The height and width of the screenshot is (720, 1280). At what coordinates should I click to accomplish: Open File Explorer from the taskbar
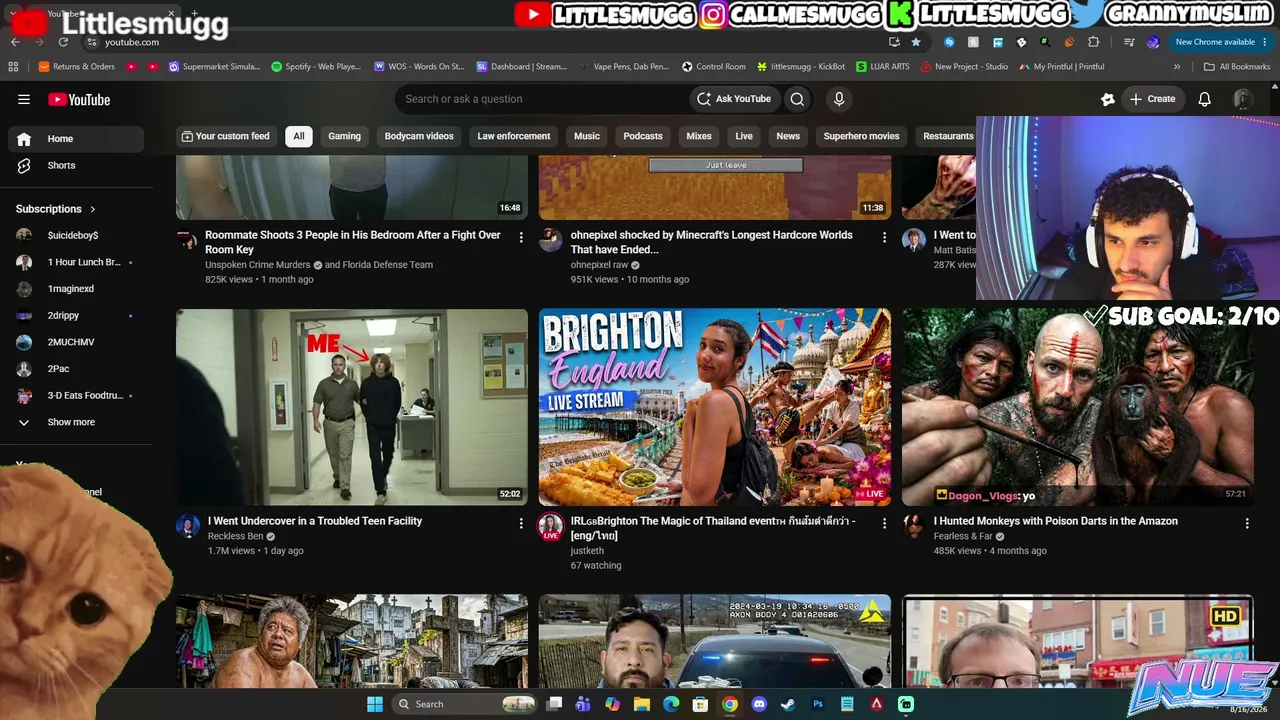tap(642, 704)
